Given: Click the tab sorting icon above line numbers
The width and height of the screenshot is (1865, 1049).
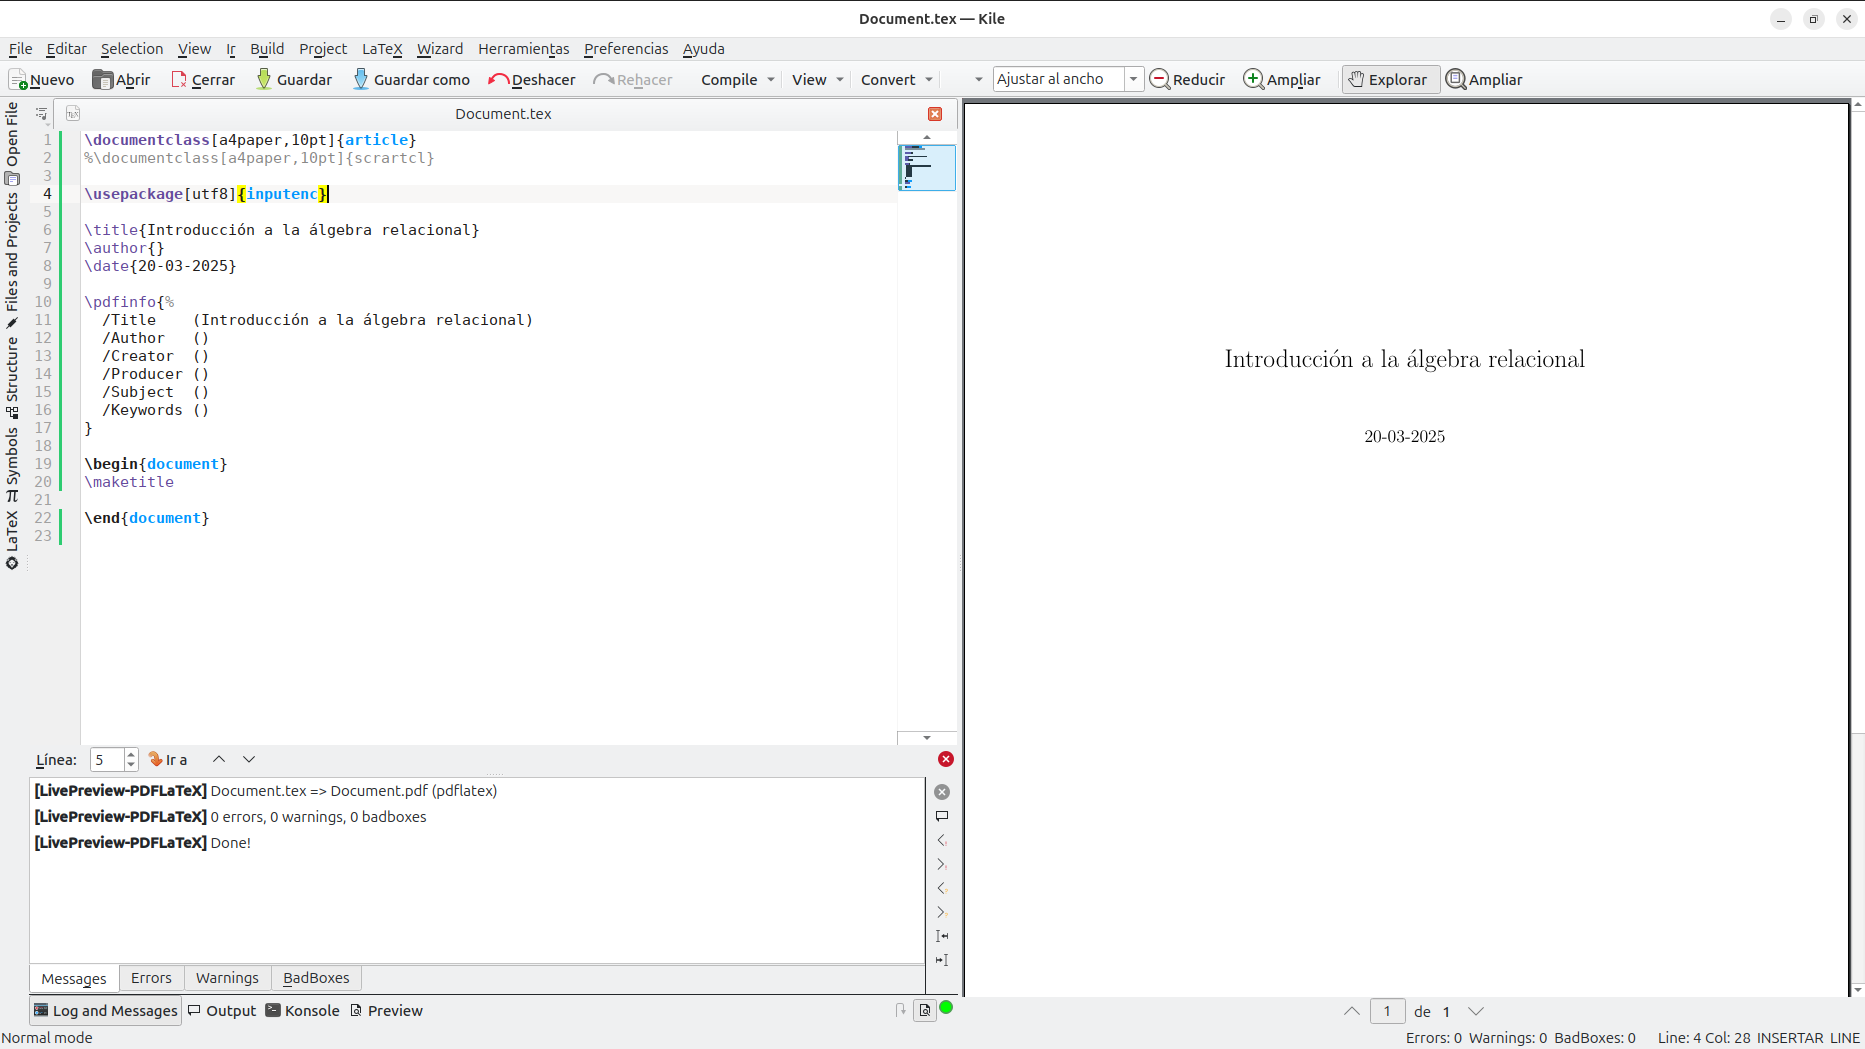Looking at the screenshot, I should (x=41, y=114).
